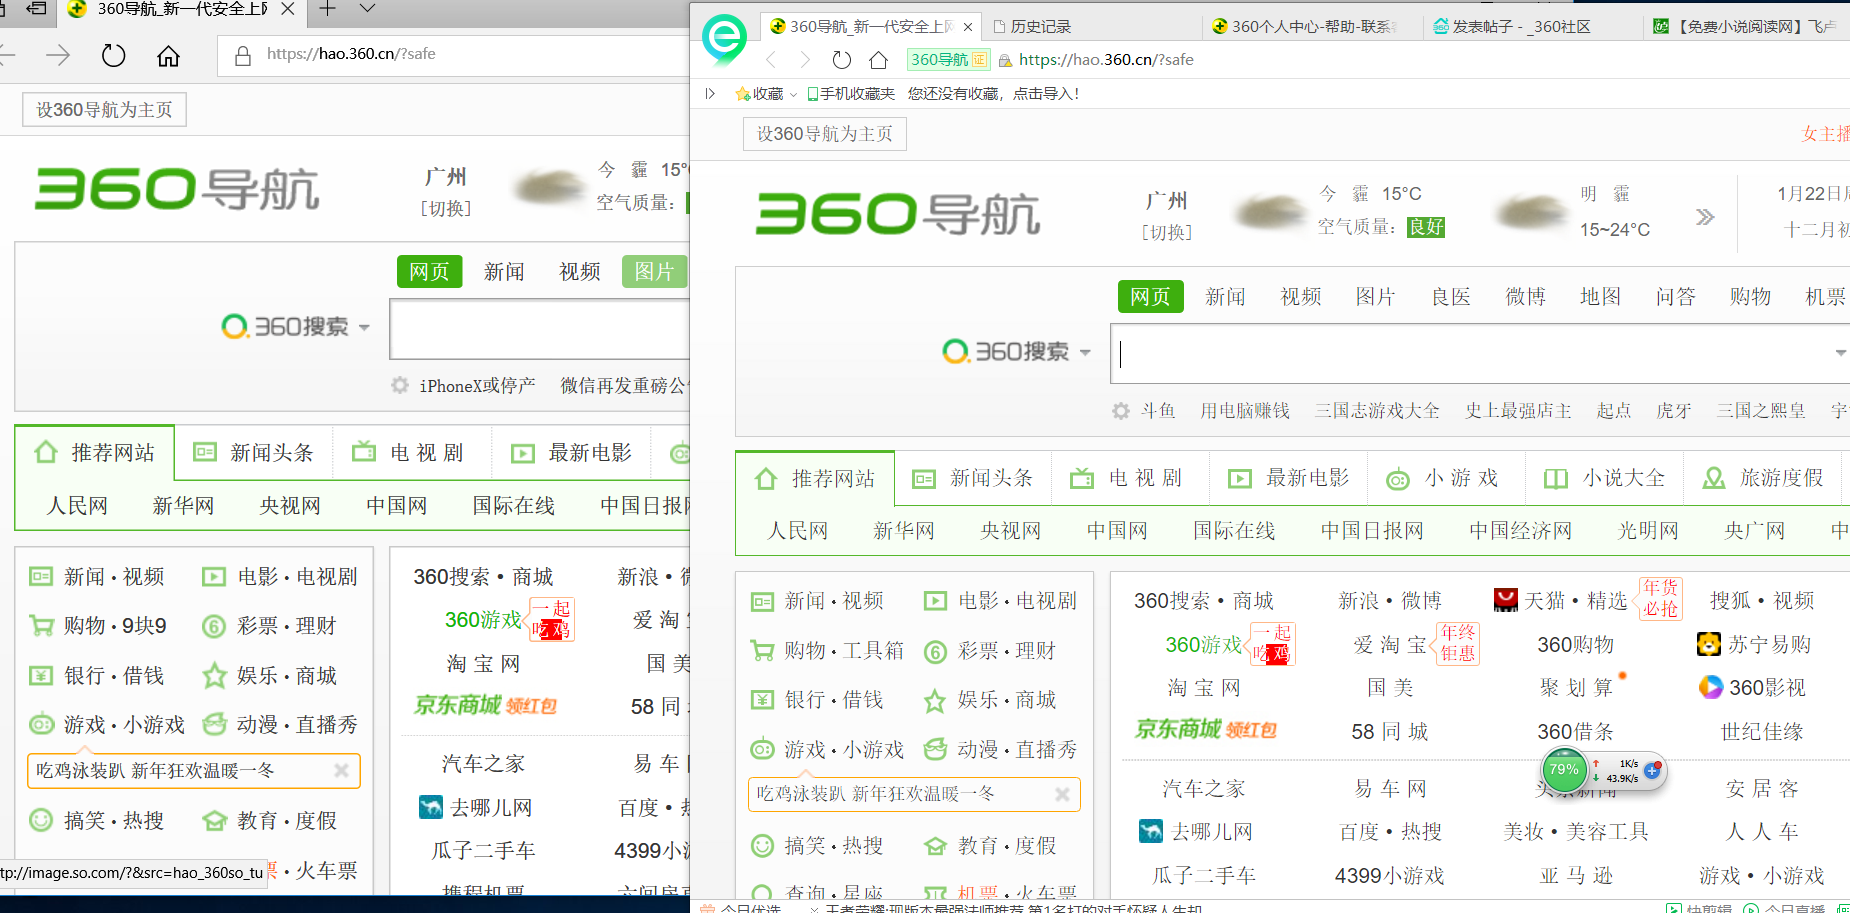Switch to 360个人中心 tab
This screenshot has width=1850, height=913.
[1305, 27]
